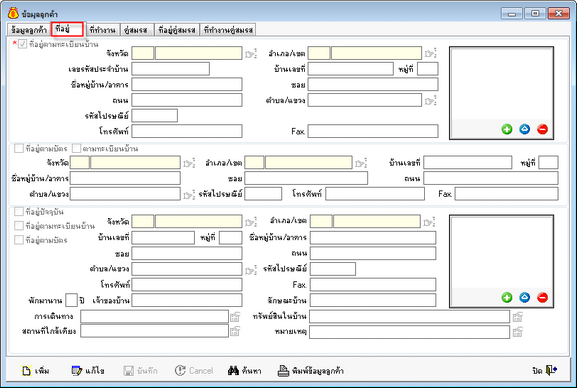
Task: Open the picker icon beside ทรัพย์สินในบ้าน field
Action: coord(518,317)
